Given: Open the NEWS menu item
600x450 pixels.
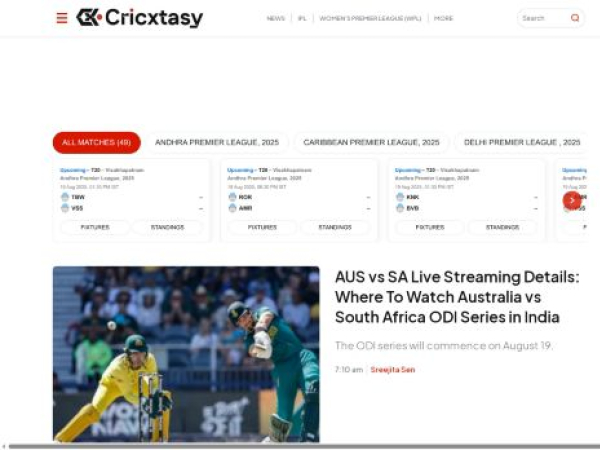Looking at the screenshot, I should coord(276,18).
